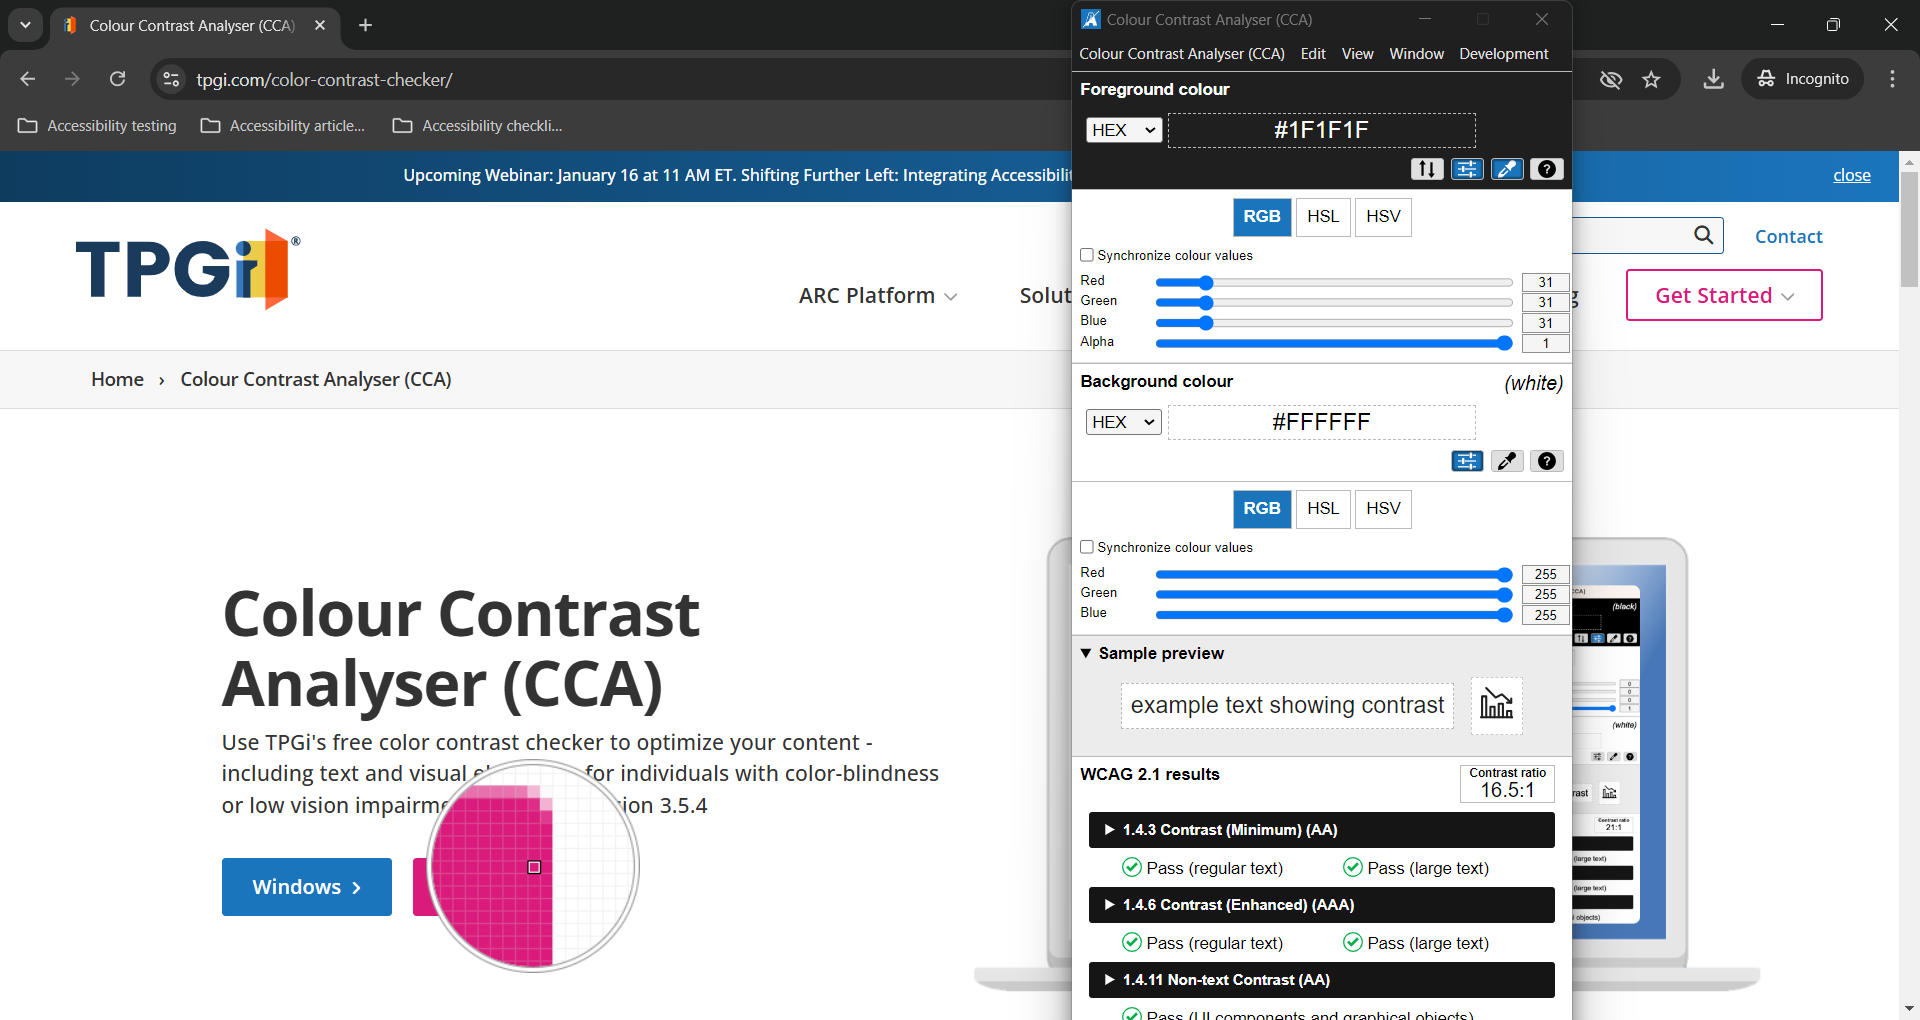The width and height of the screenshot is (1920, 1020).
Task: Click the foreground Blue slider
Action: (x=1334, y=323)
